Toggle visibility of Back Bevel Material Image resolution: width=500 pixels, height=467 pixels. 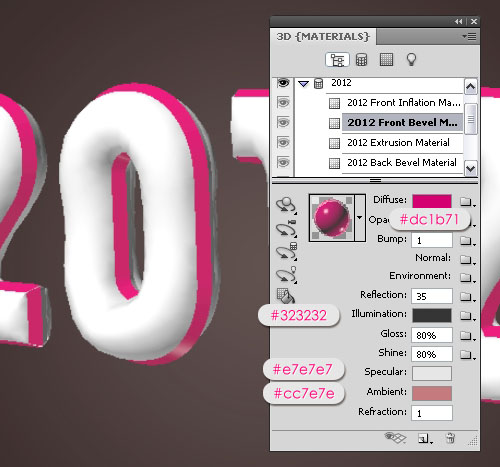[283, 163]
